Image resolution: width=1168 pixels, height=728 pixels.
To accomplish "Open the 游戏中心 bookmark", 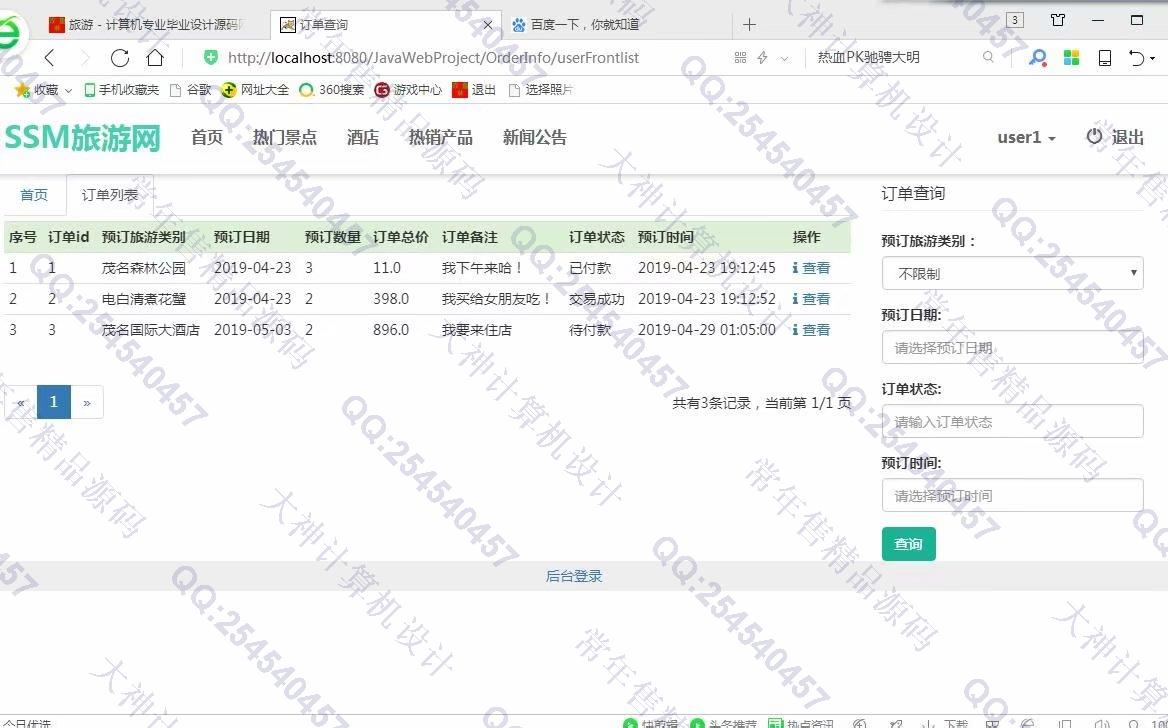I will (407, 89).
